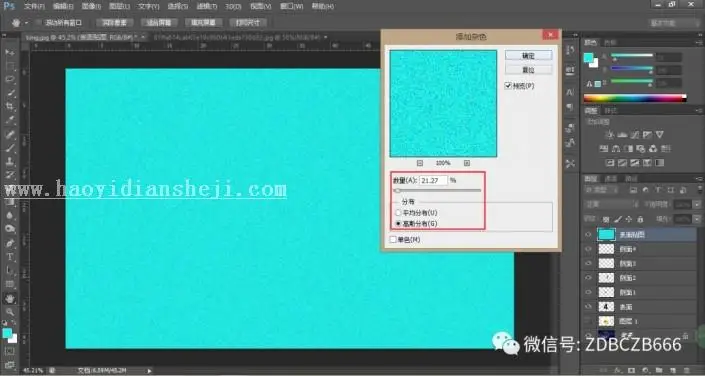Select the Brush tool
Viewport: 705px width, 376px height.
[x=9, y=148]
